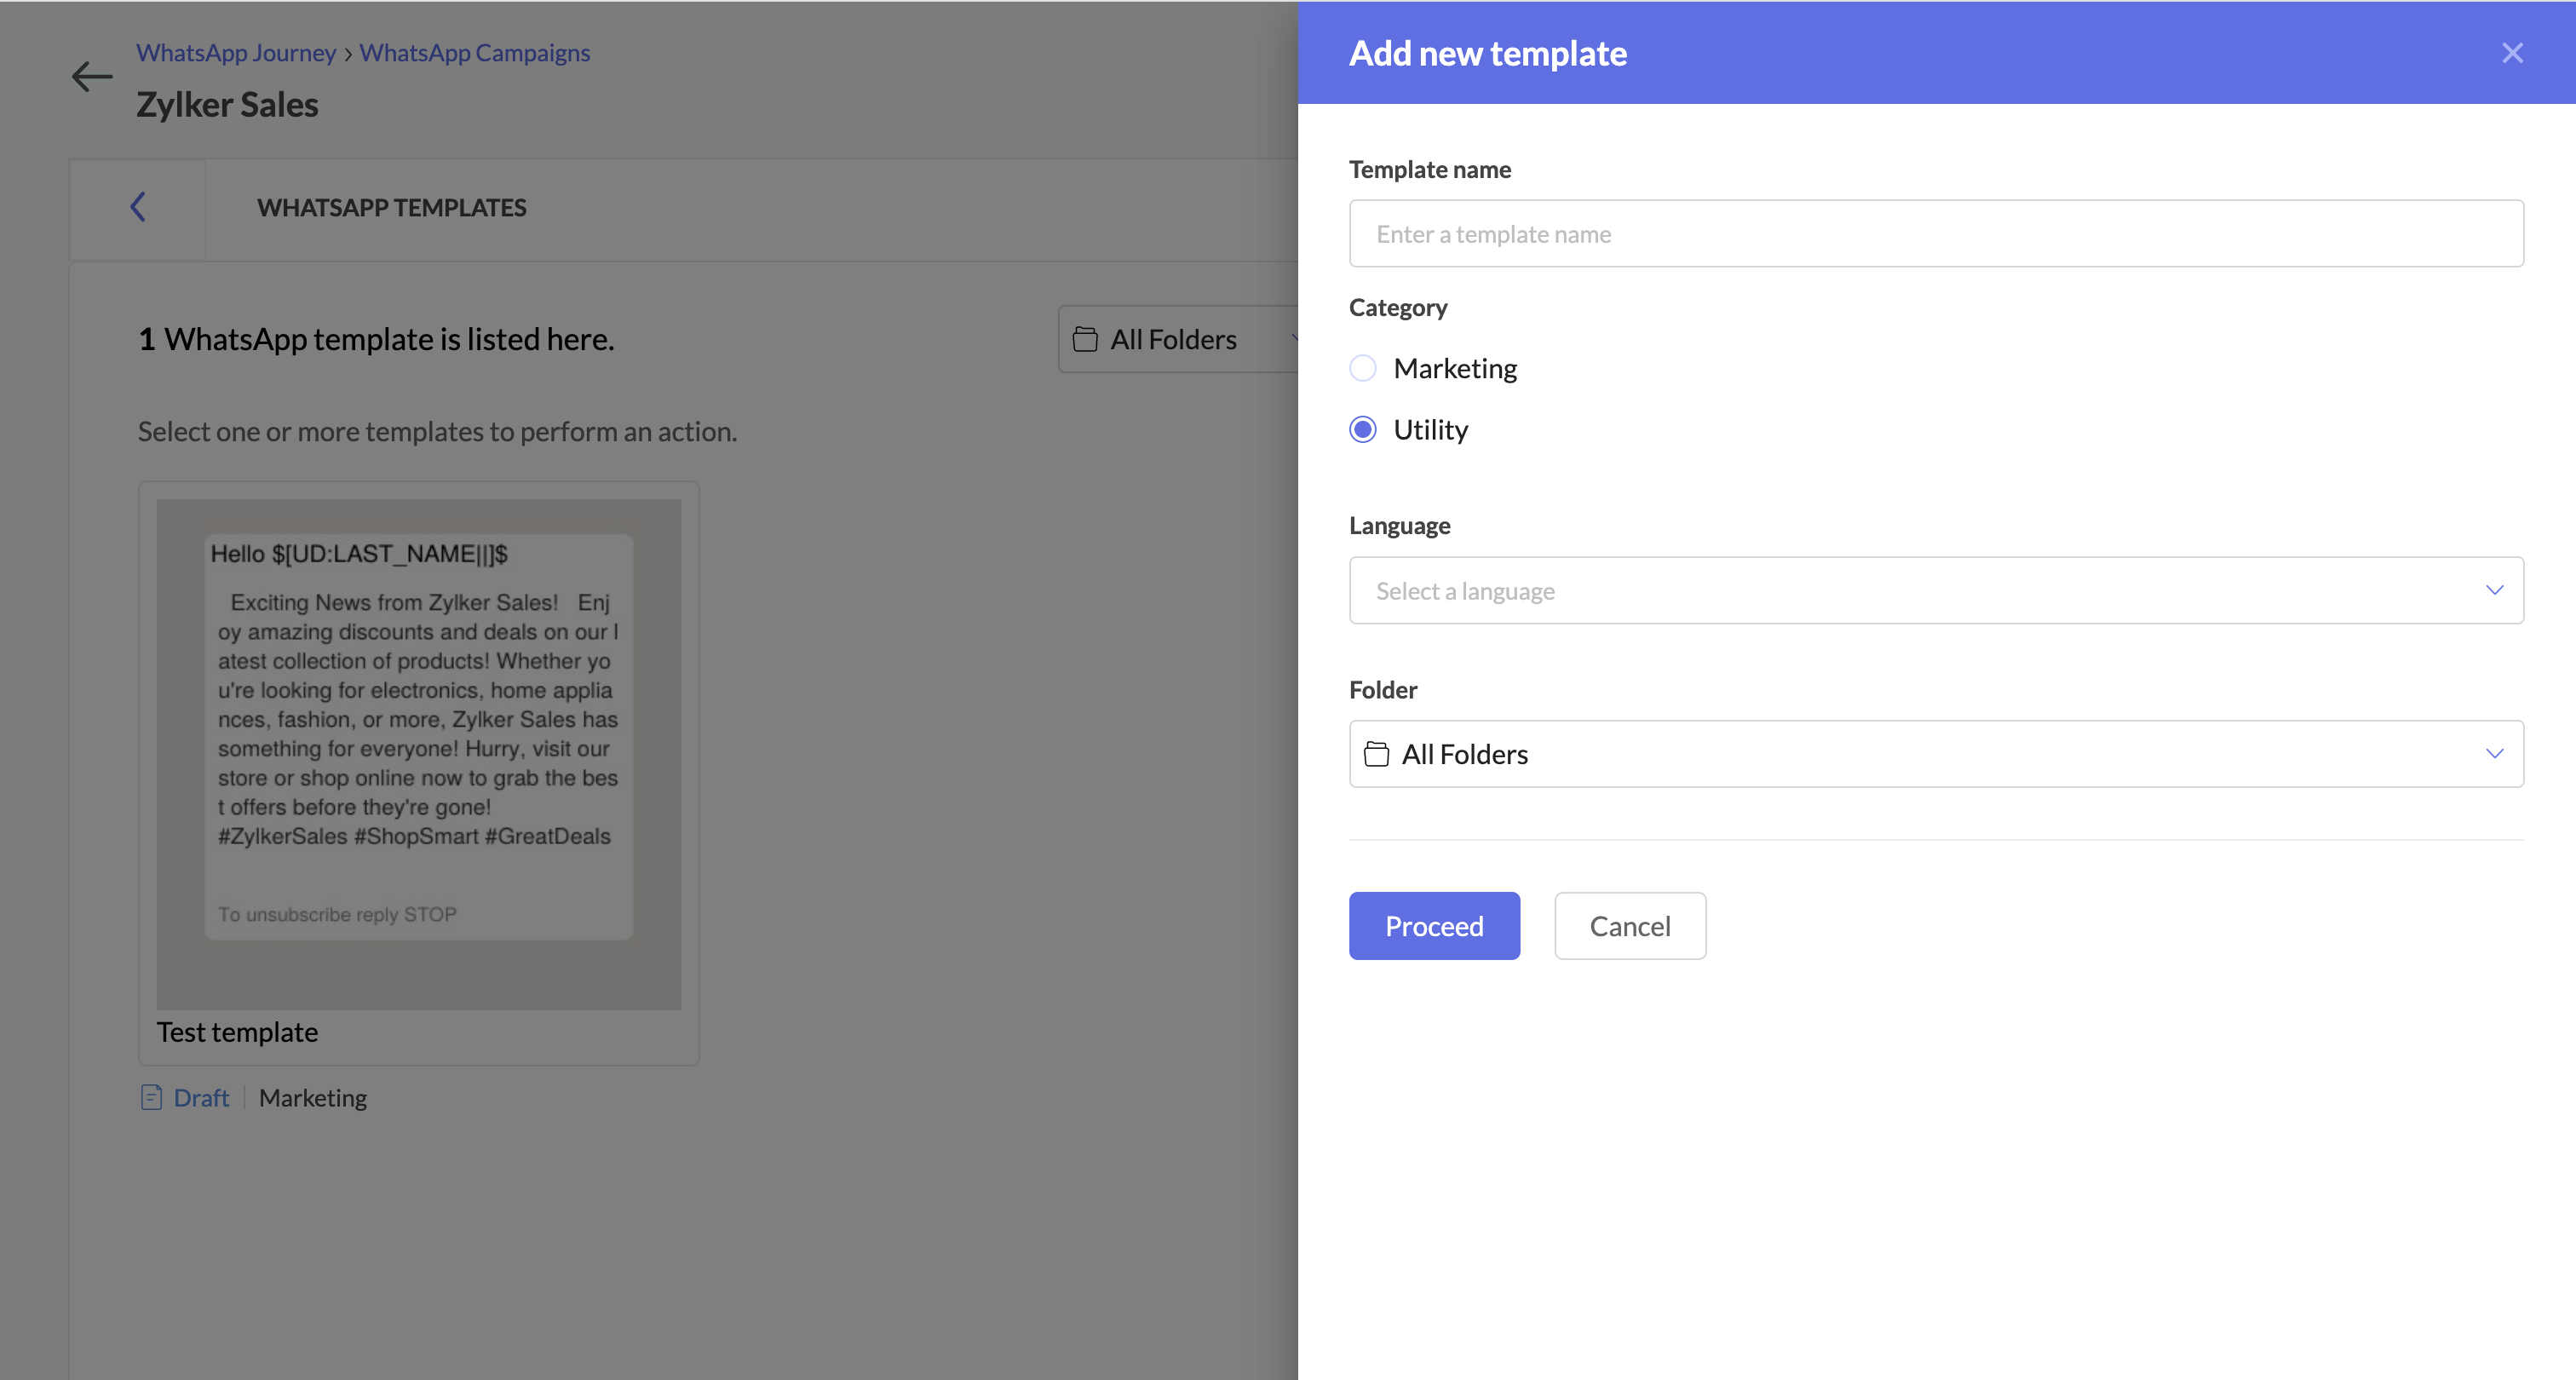Click the WHATSAPP TEMPLATES tab header
This screenshot has height=1380, width=2576.
point(391,208)
